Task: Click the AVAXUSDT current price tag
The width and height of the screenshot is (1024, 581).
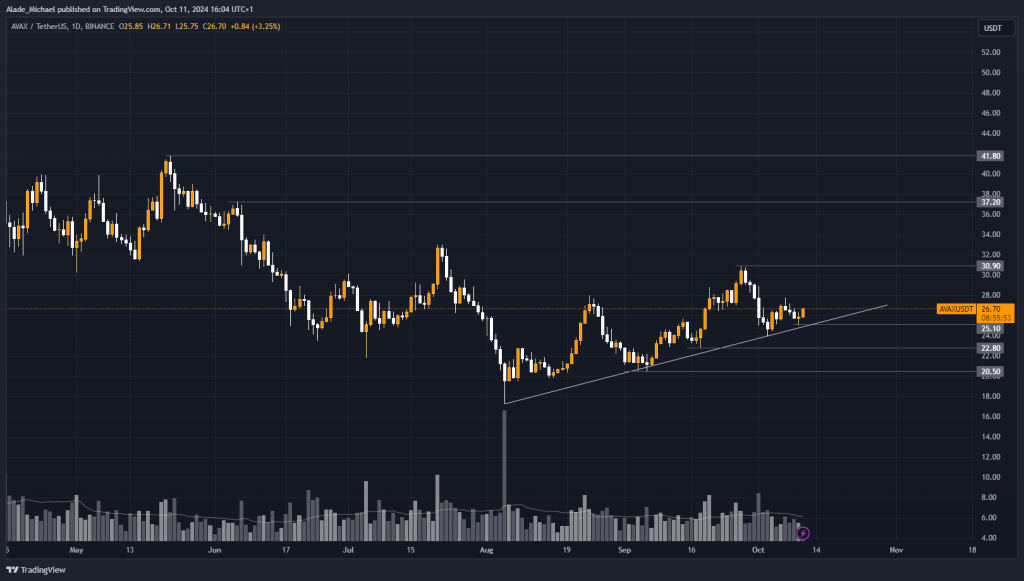Action: point(957,309)
